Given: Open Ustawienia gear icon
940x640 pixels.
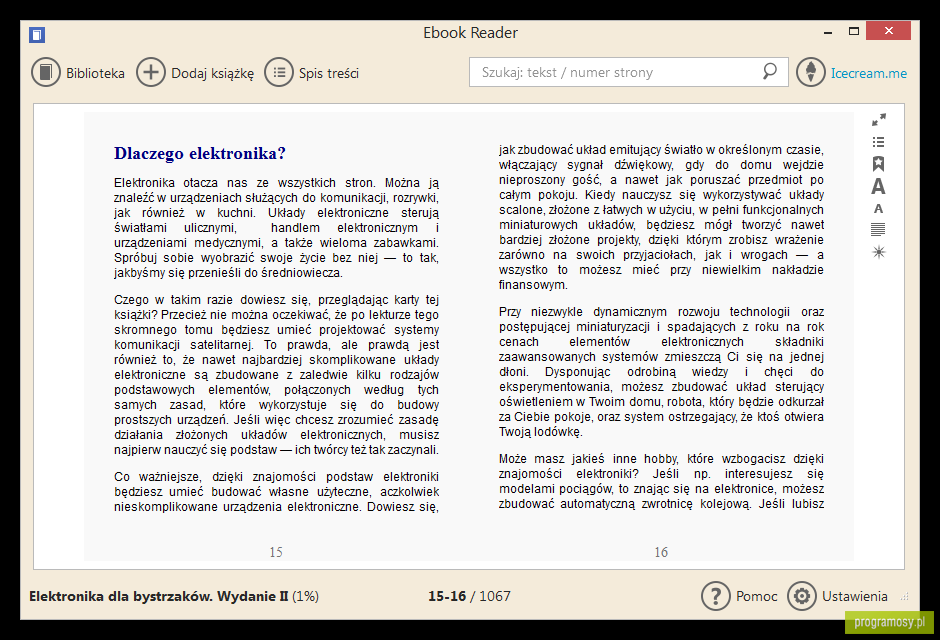Looking at the screenshot, I should [802, 596].
